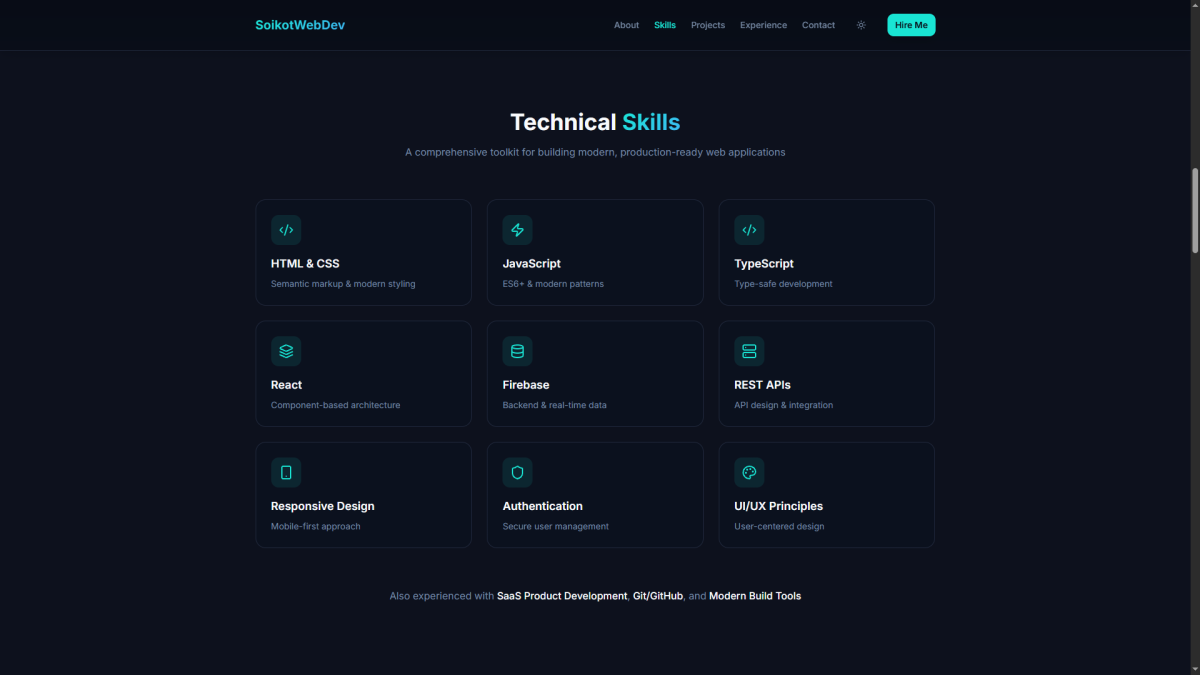Open the About navigation link
Viewport: 1200px width, 675px height.
tap(626, 25)
